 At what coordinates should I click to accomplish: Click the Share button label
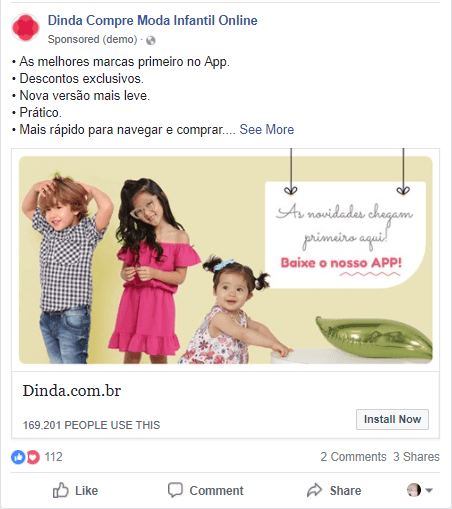point(345,491)
